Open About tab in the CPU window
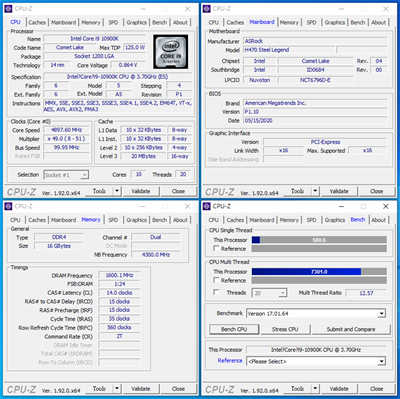Screen dimensions: 400x399 [x=180, y=22]
